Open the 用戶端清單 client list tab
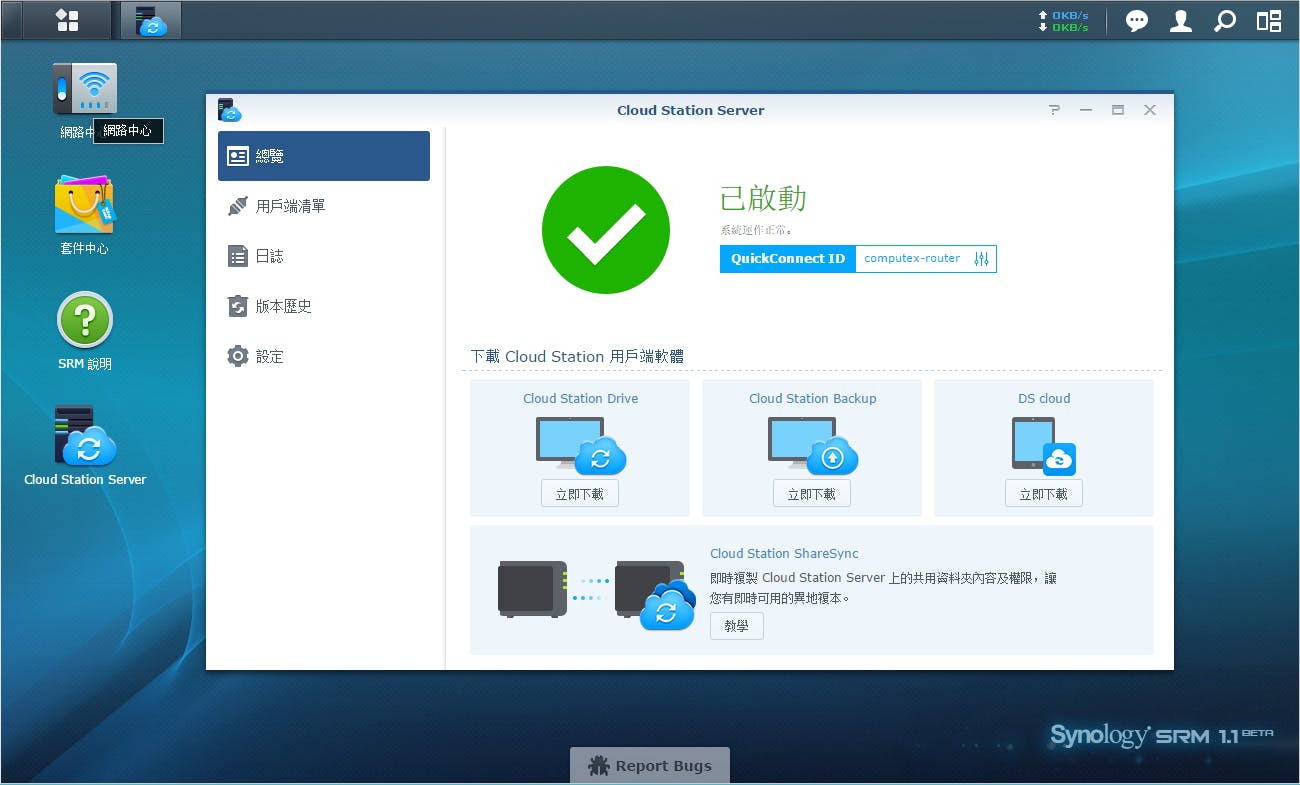 (324, 206)
